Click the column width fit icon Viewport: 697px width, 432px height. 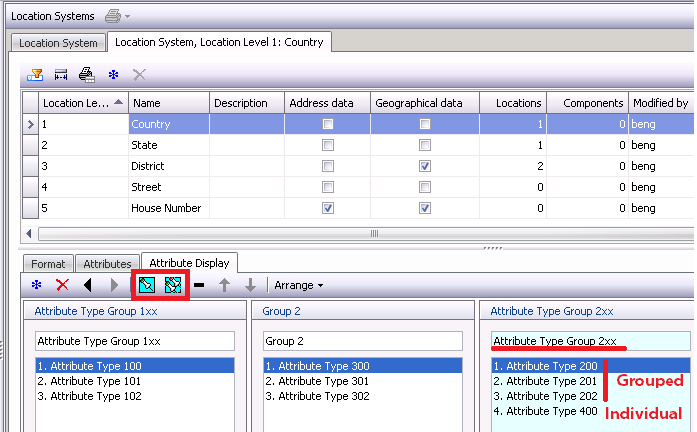click(x=61, y=75)
